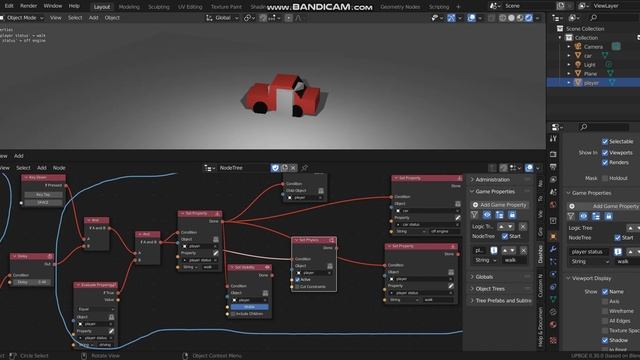Select the player object in outliner
The width and height of the screenshot is (640, 360).
(591, 83)
